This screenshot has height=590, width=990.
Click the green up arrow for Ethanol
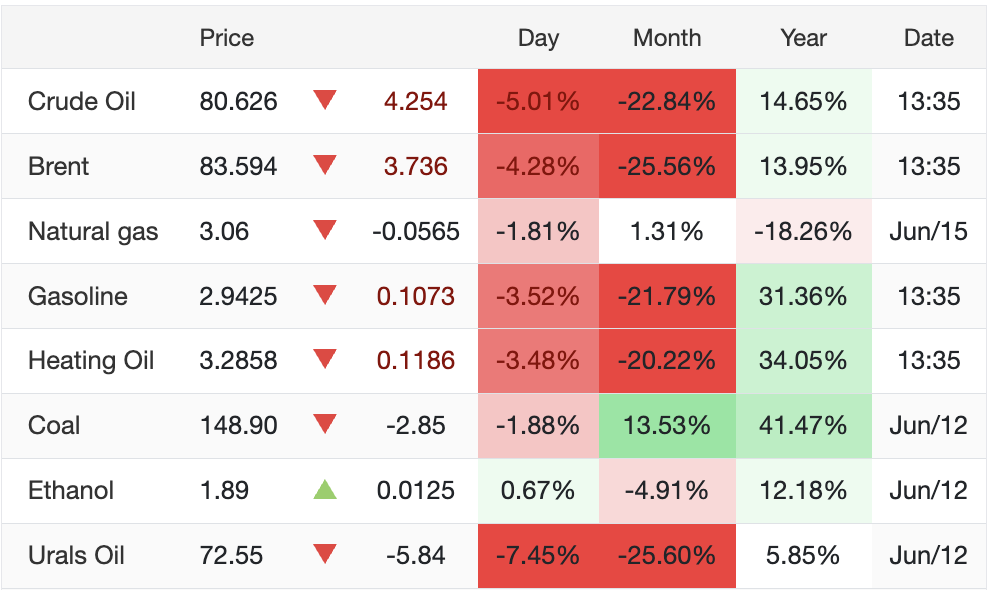coord(325,490)
